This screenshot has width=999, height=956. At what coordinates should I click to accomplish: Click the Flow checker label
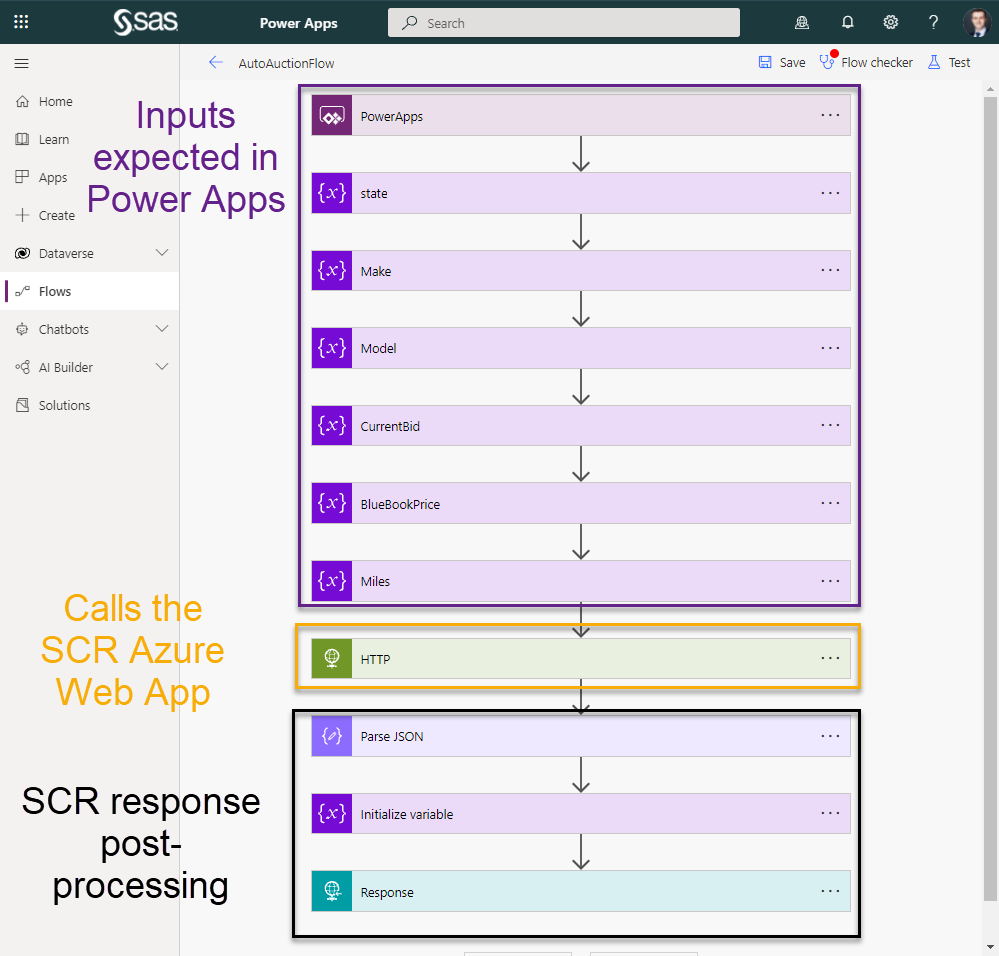[877, 62]
